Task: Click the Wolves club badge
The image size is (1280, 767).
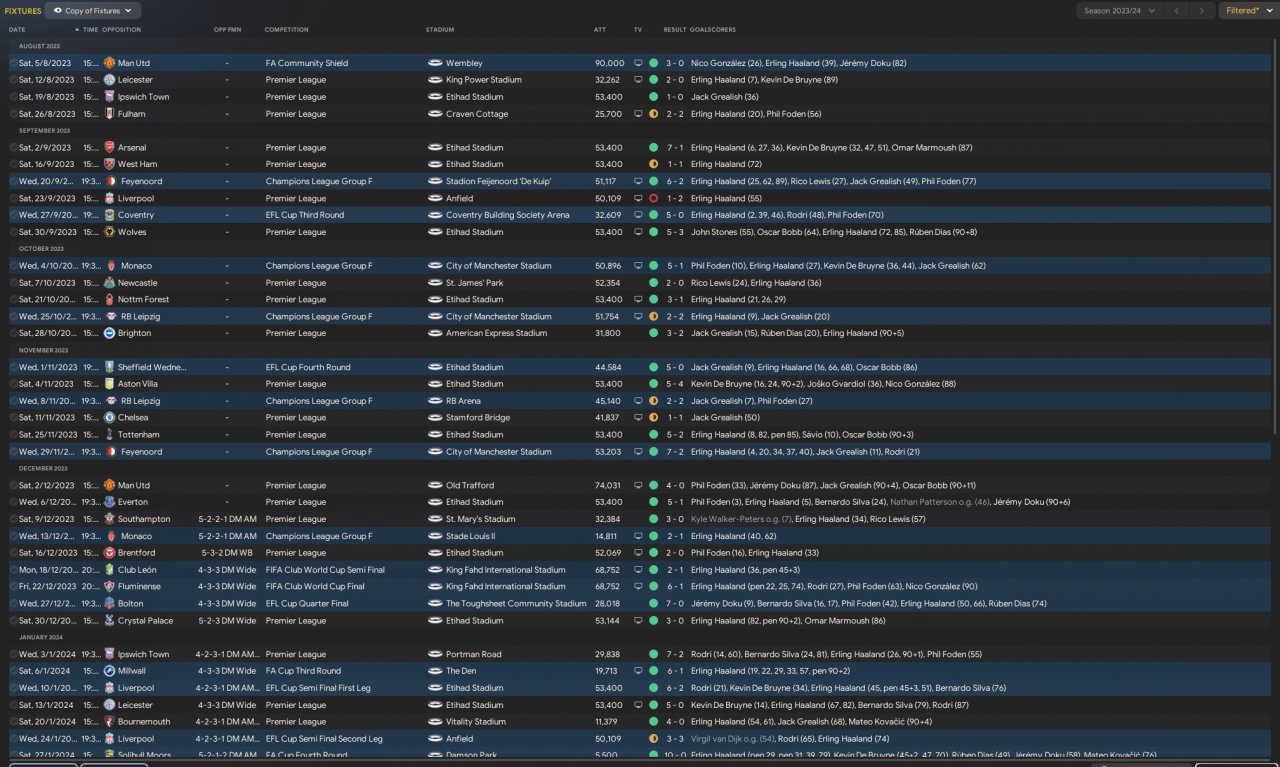Action: [x=109, y=232]
